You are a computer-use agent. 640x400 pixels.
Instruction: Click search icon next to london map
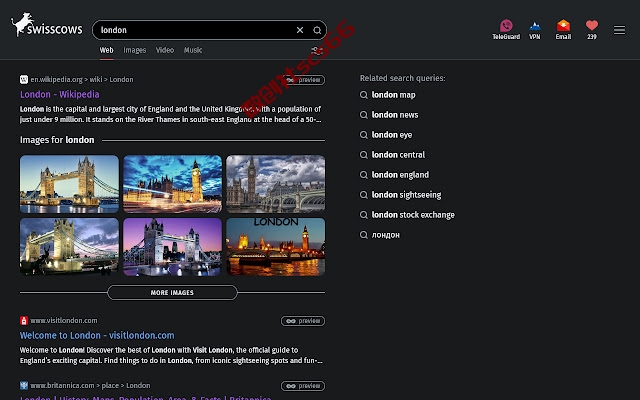[x=364, y=95]
